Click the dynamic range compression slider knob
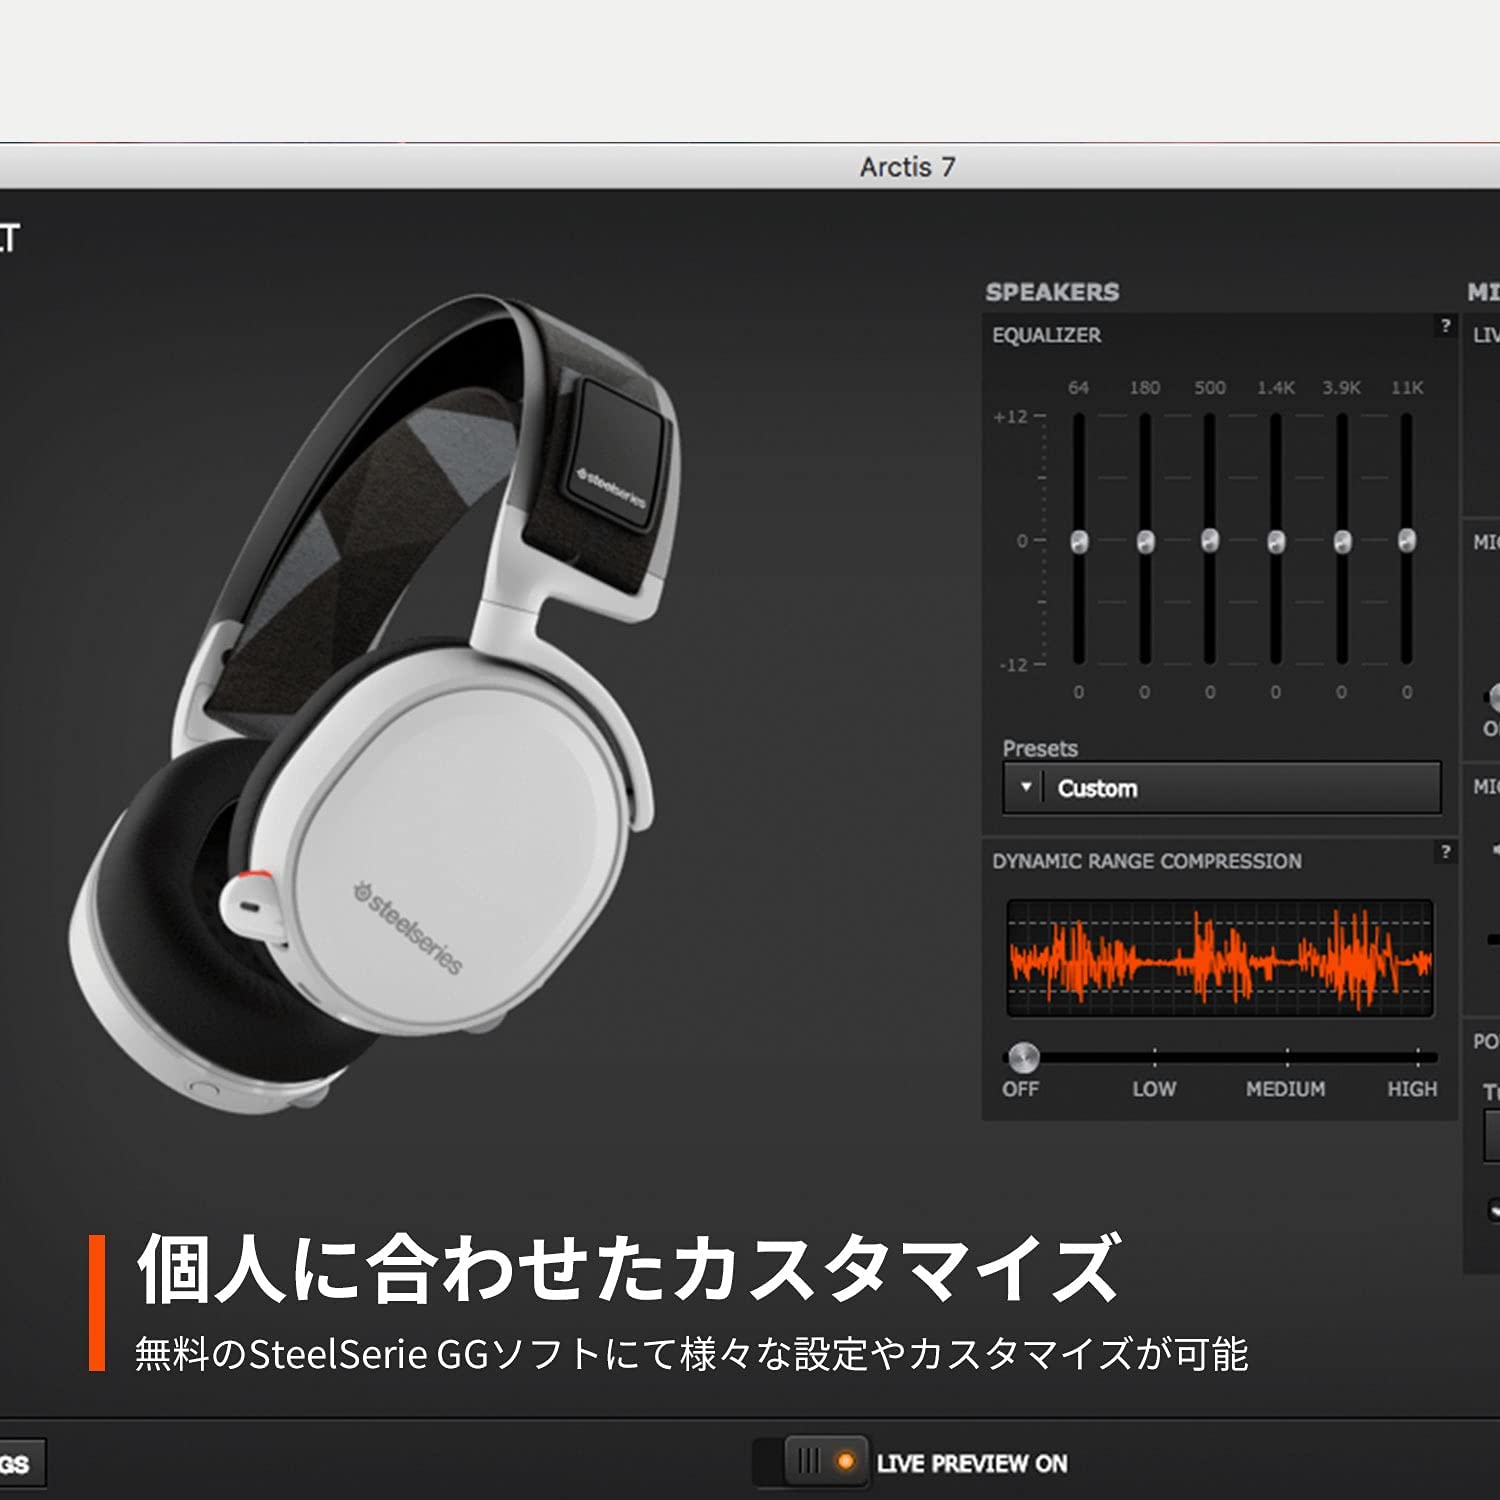 pos(1023,1056)
